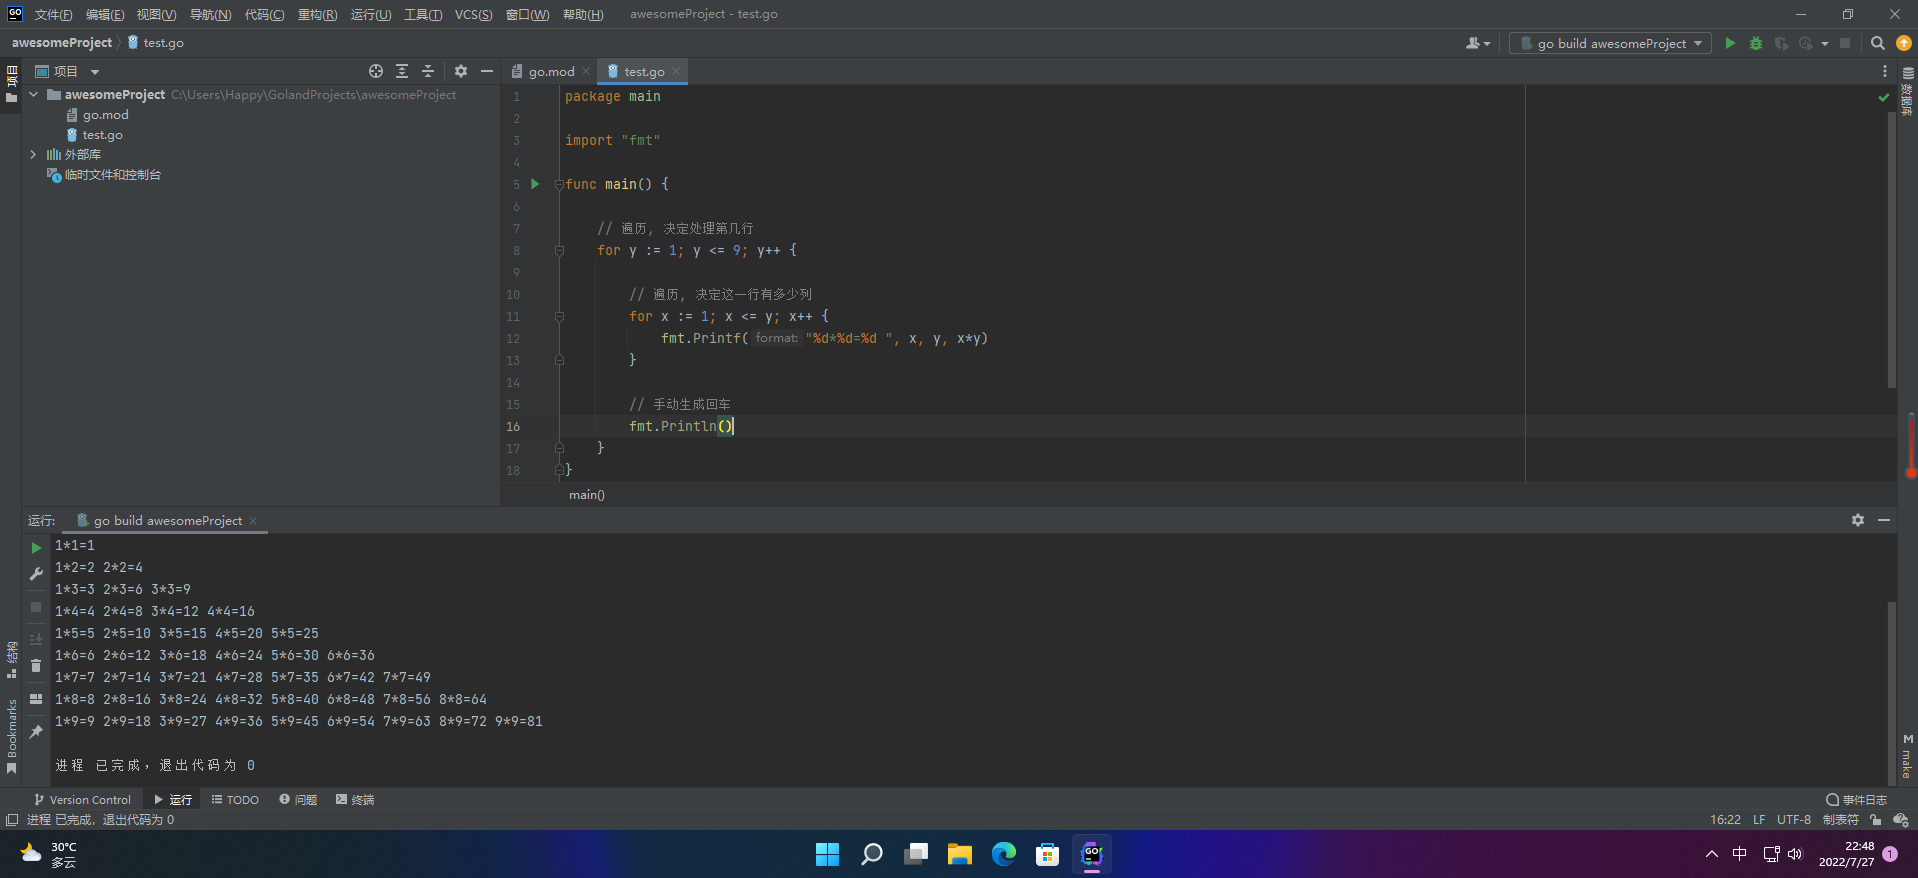This screenshot has height=878, width=1918.
Task: Minimize the Run tool window
Action: pyautogui.click(x=1884, y=520)
